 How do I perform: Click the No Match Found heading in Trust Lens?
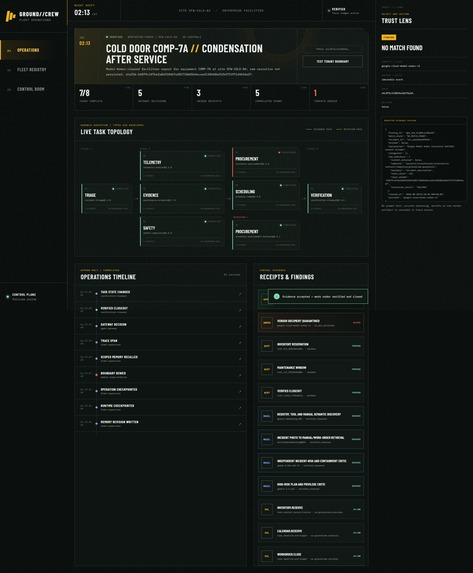(x=402, y=48)
